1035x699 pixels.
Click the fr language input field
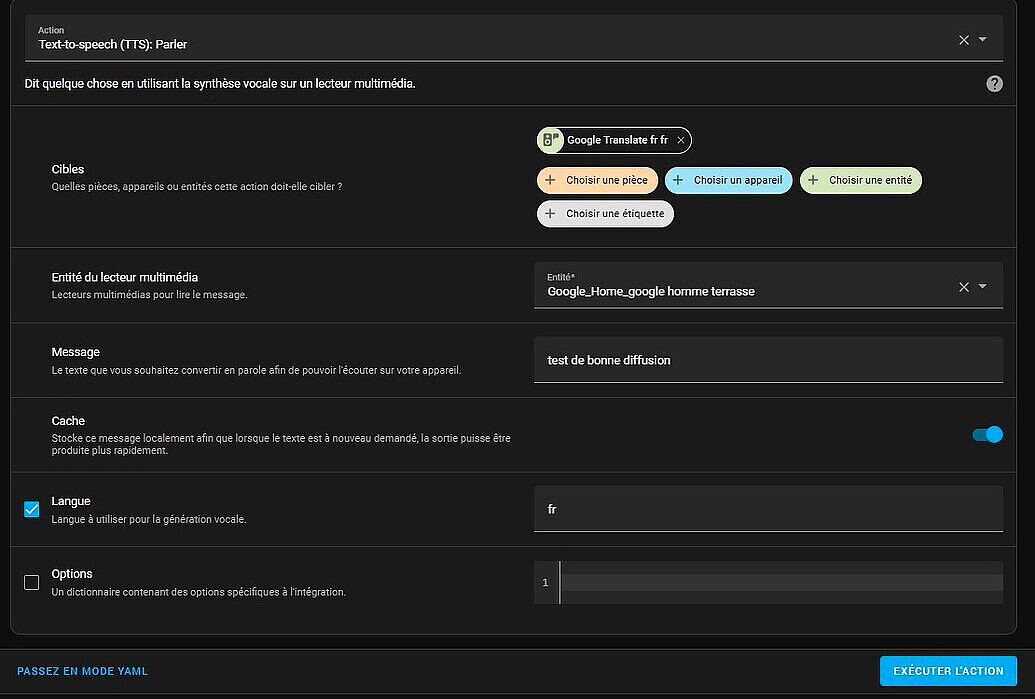click(x=770, y=509)
